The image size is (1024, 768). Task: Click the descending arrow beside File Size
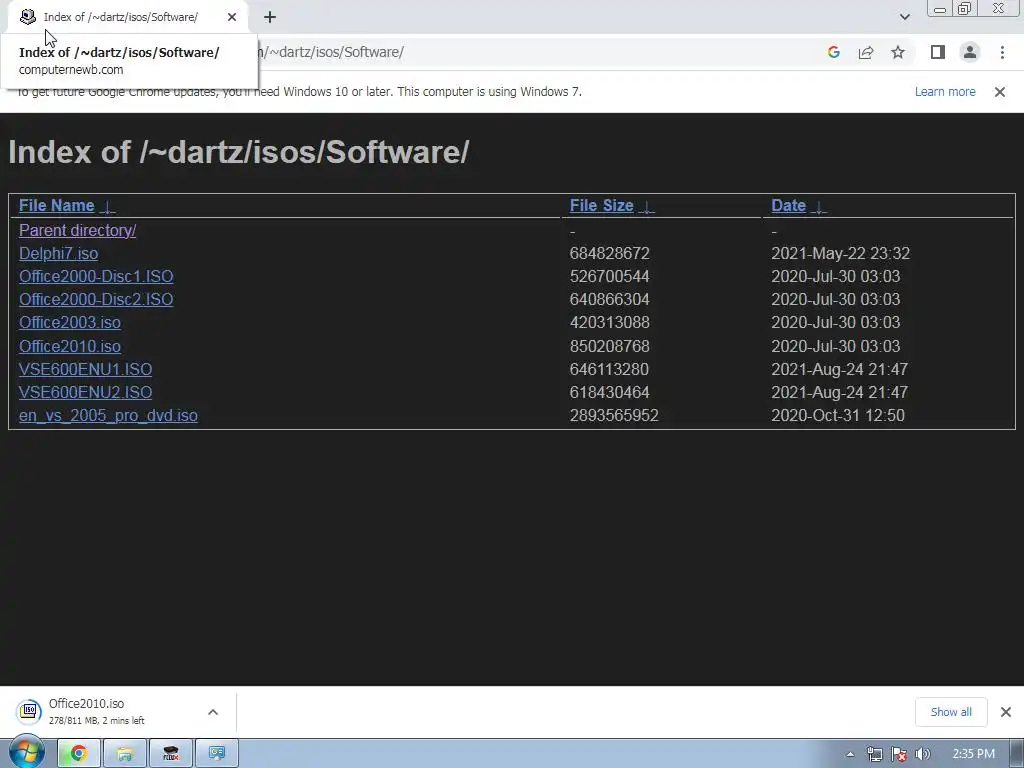coord(646,207)
